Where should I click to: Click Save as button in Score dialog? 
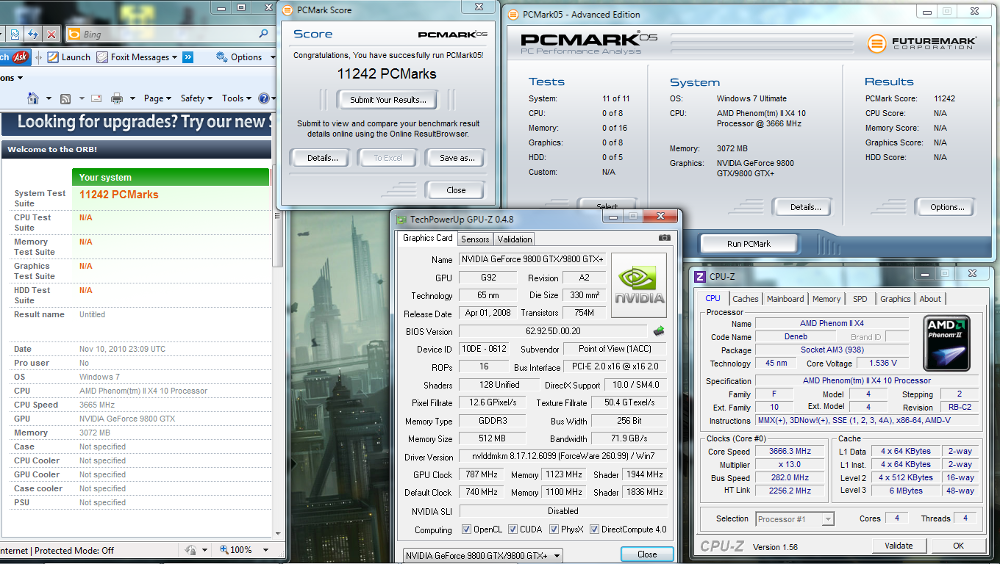click(x=456, y=158)
